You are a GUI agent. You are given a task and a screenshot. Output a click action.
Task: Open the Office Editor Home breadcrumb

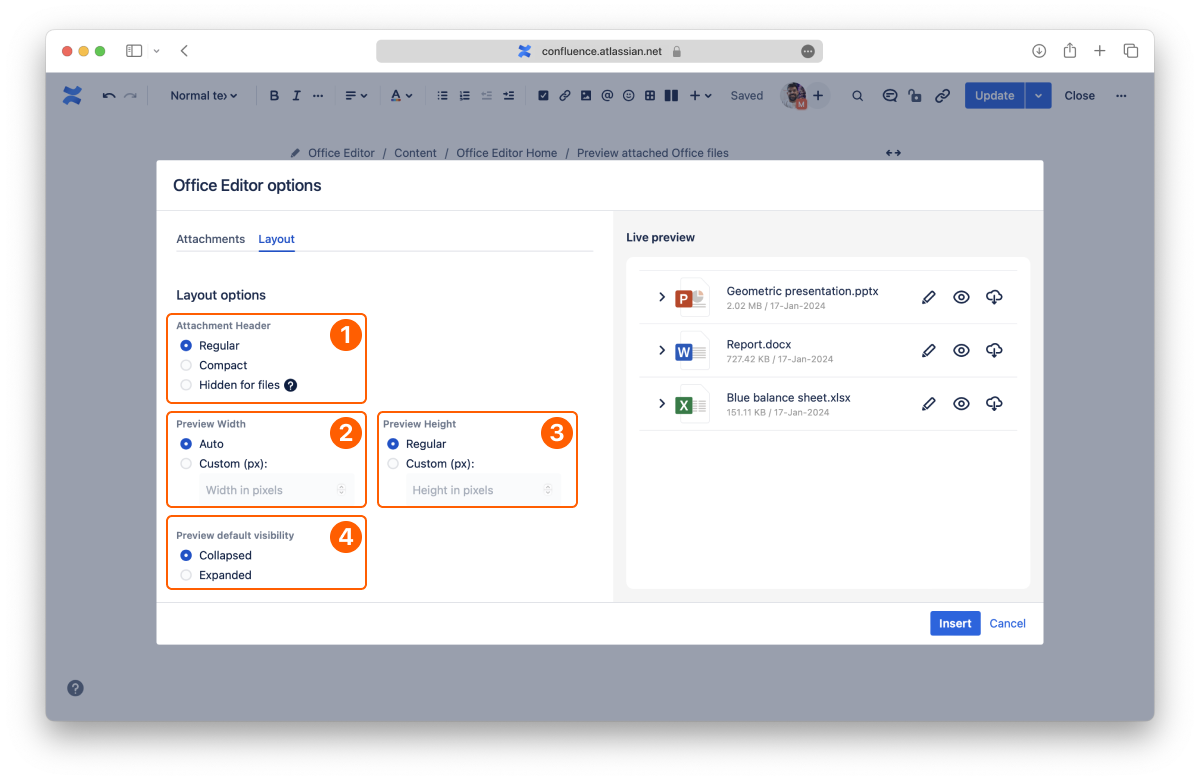tap(507, 153)
